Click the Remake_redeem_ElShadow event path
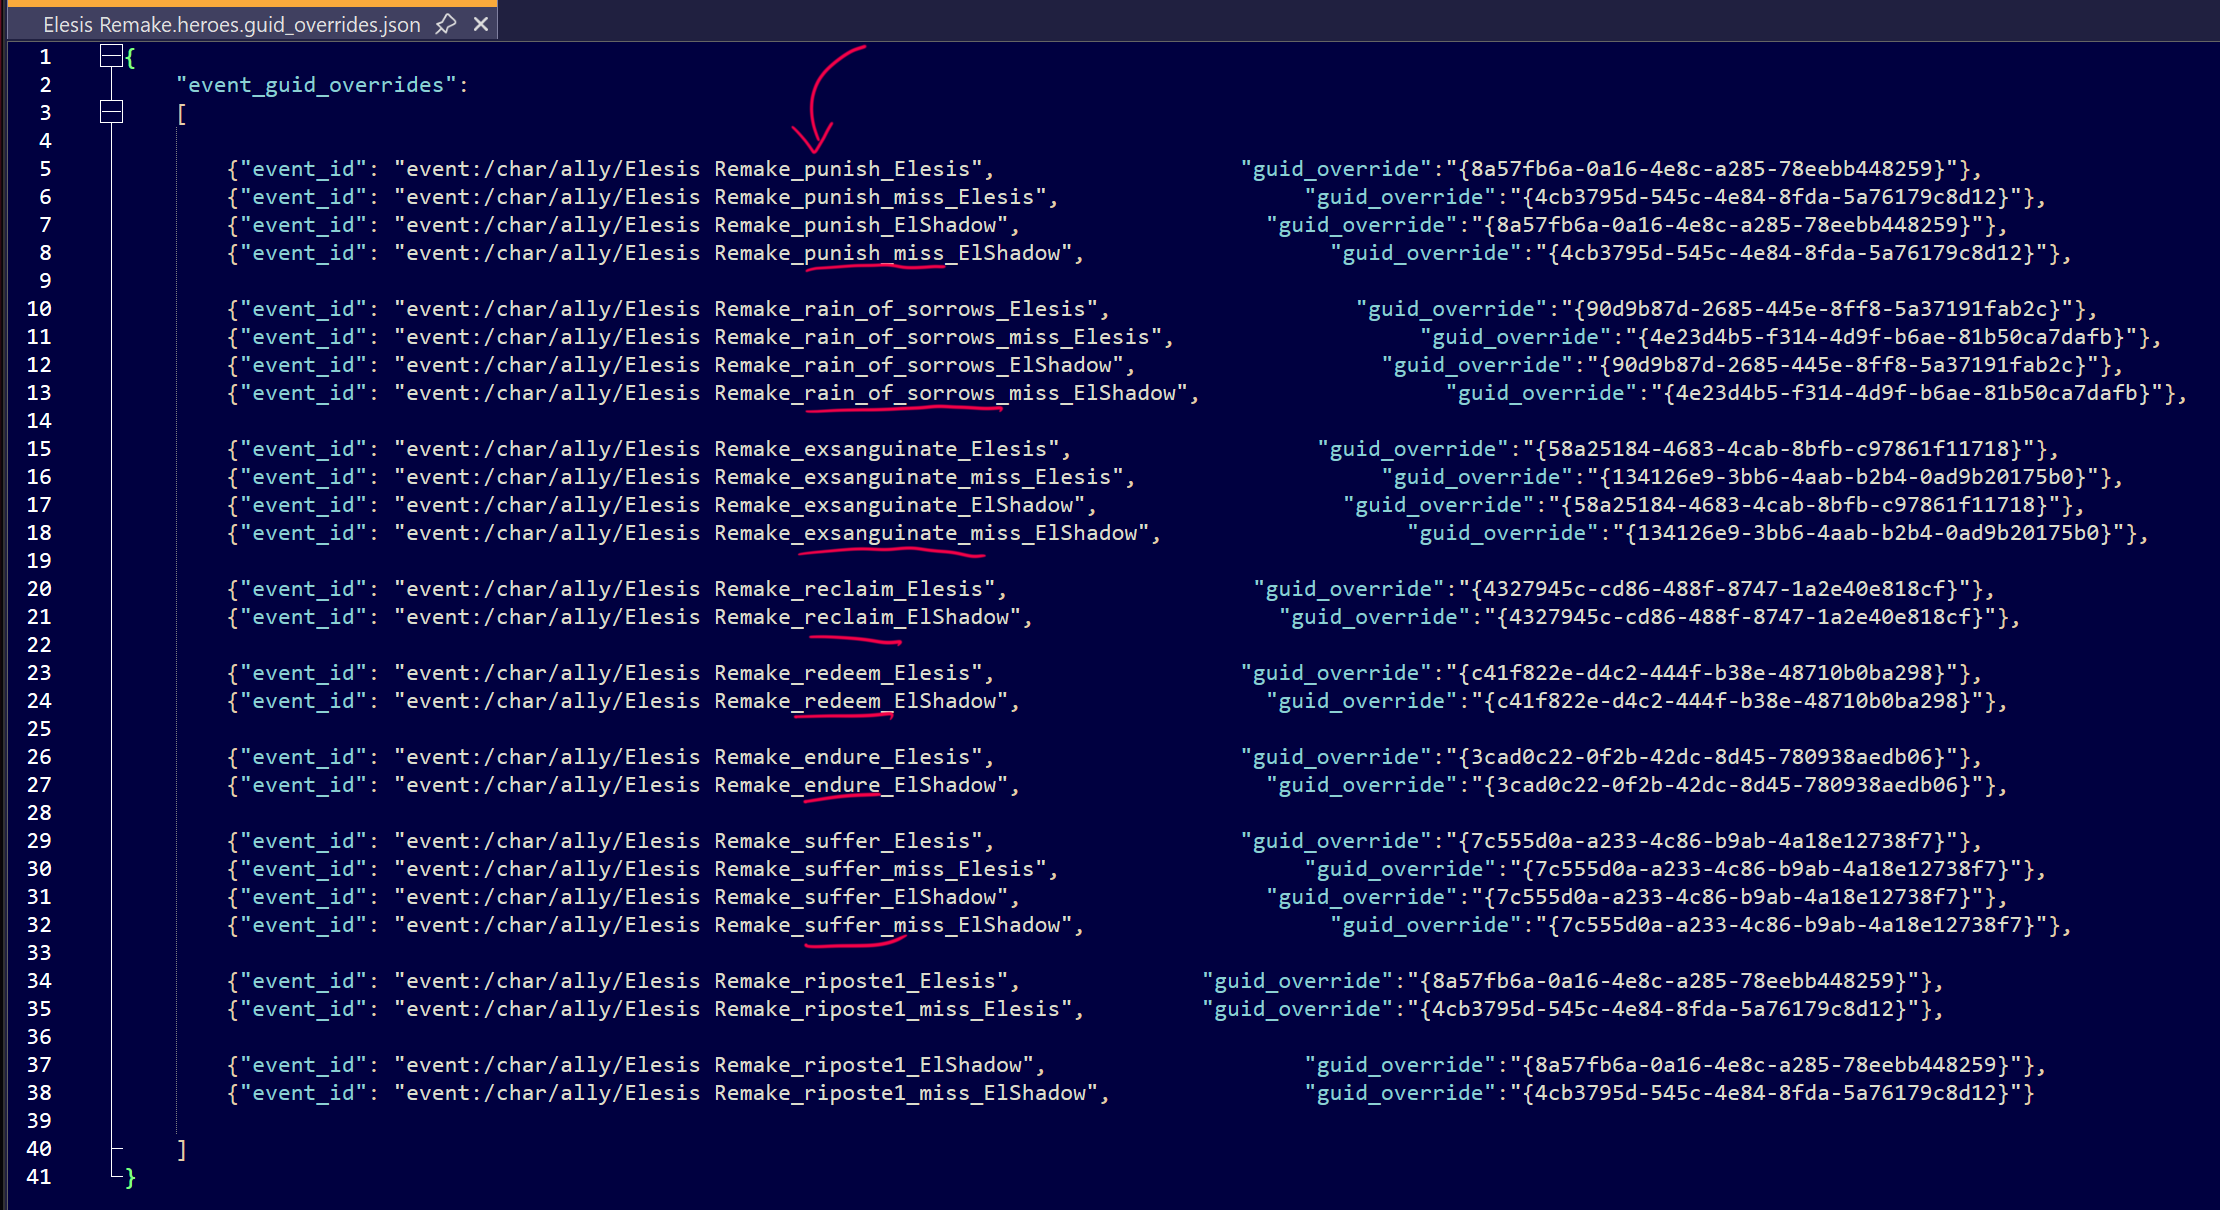 tap(701, 701)
